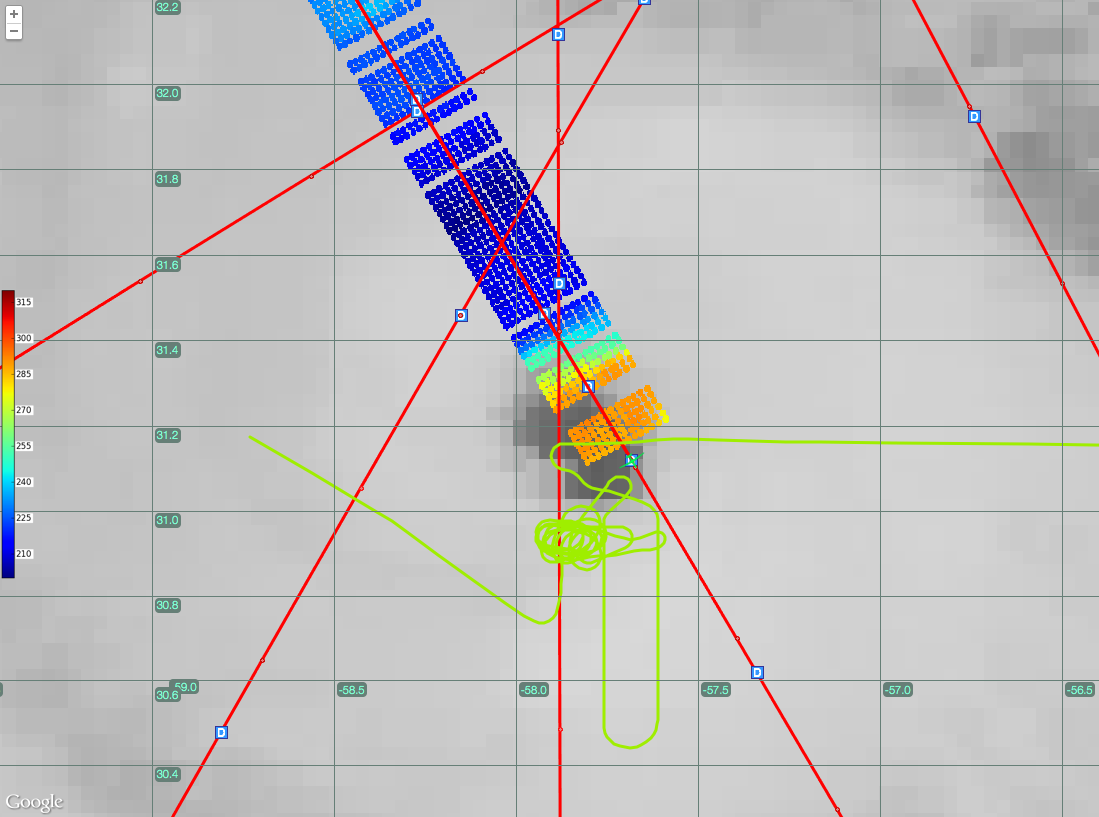This screenshot has height=817, width=1099.
Task: Select the D marker nearest the bottom-left corner
Action: 221,732
